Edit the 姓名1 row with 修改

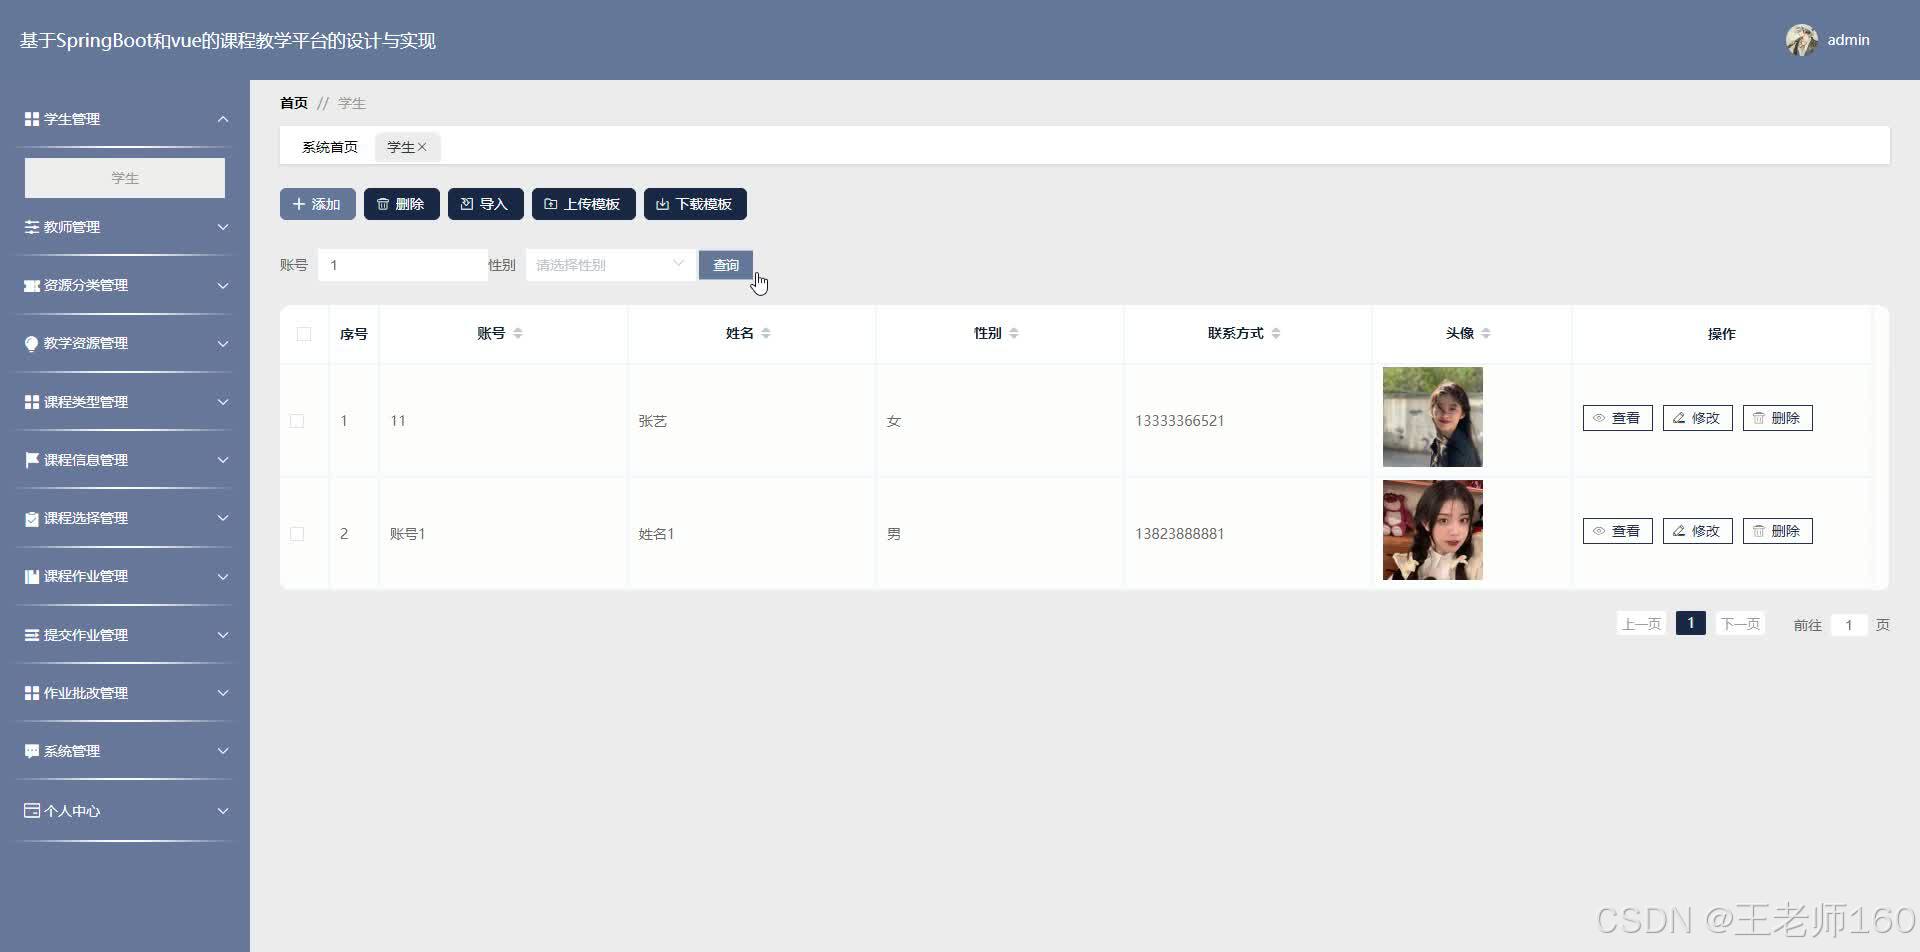[1698, 531]
